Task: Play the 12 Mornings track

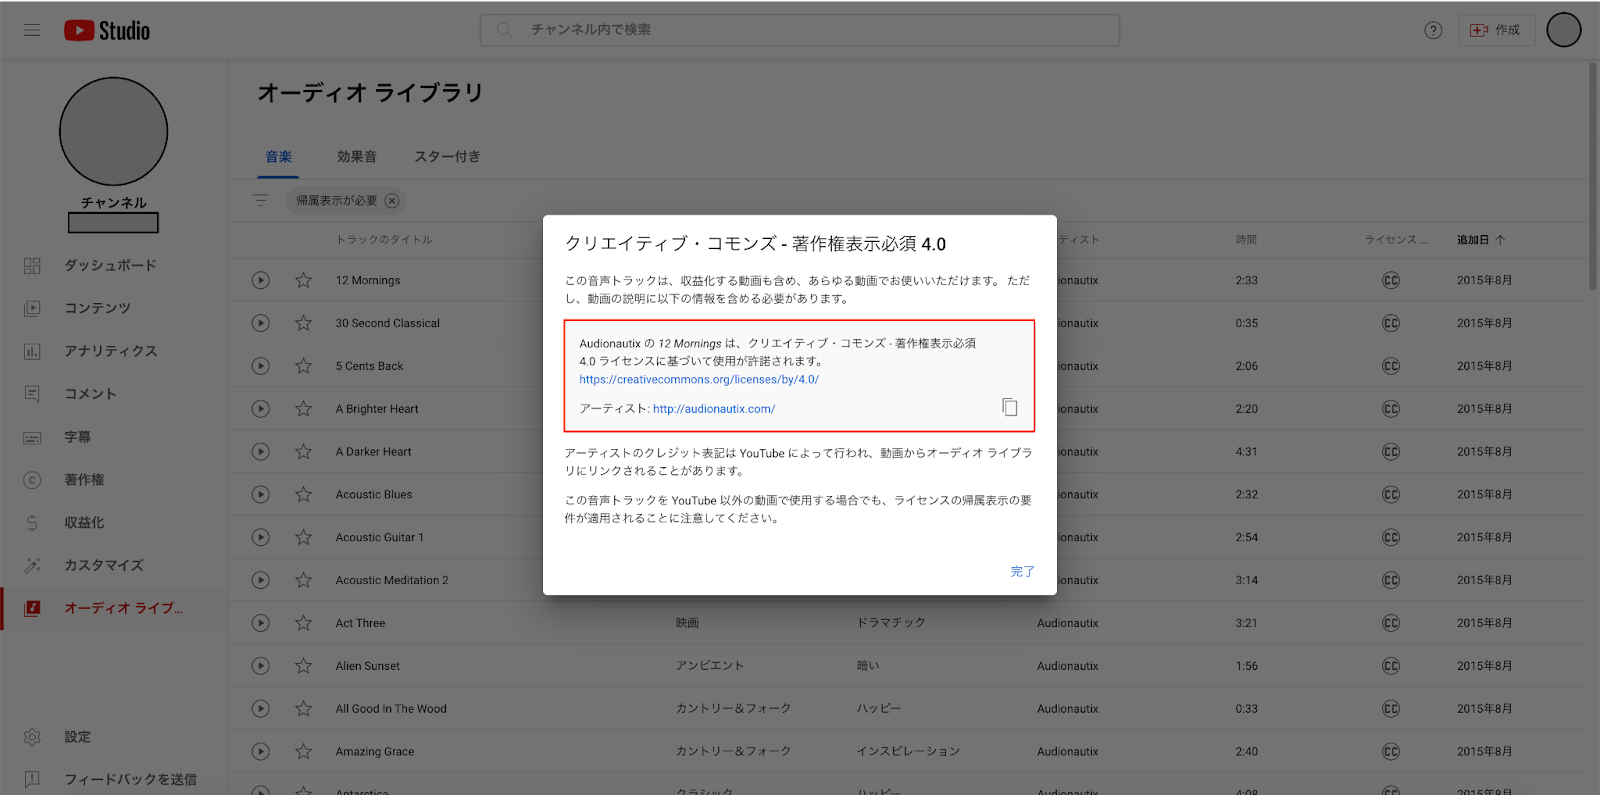Action: click(260, 280)
